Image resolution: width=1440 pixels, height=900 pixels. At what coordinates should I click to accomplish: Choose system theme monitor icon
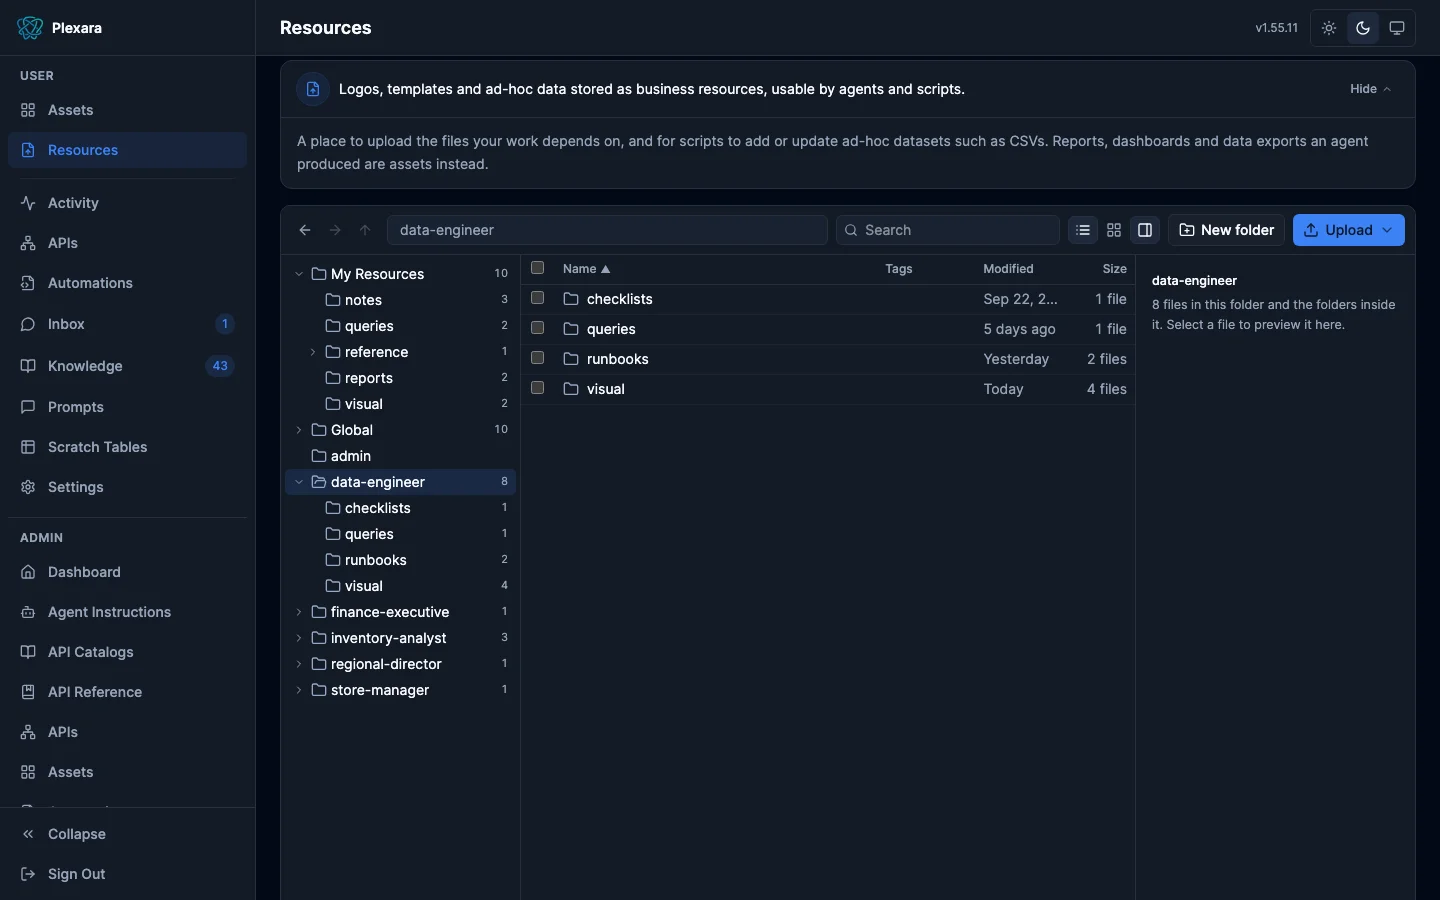coord(1397,28)
